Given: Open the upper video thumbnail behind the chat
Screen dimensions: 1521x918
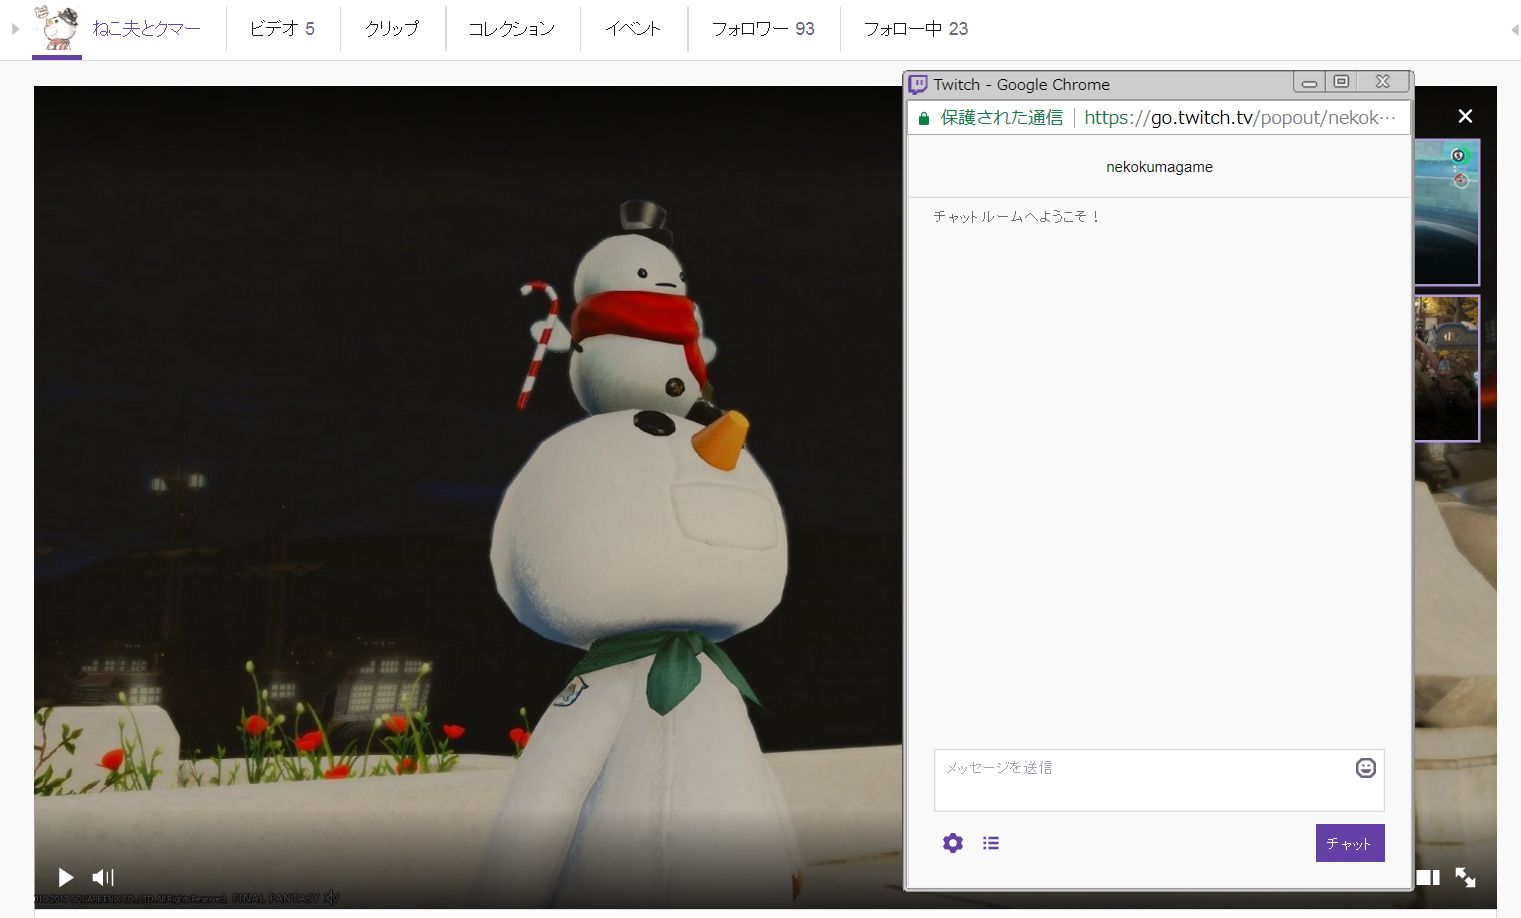Looking at the screenshot, I should coord(1446,212).
